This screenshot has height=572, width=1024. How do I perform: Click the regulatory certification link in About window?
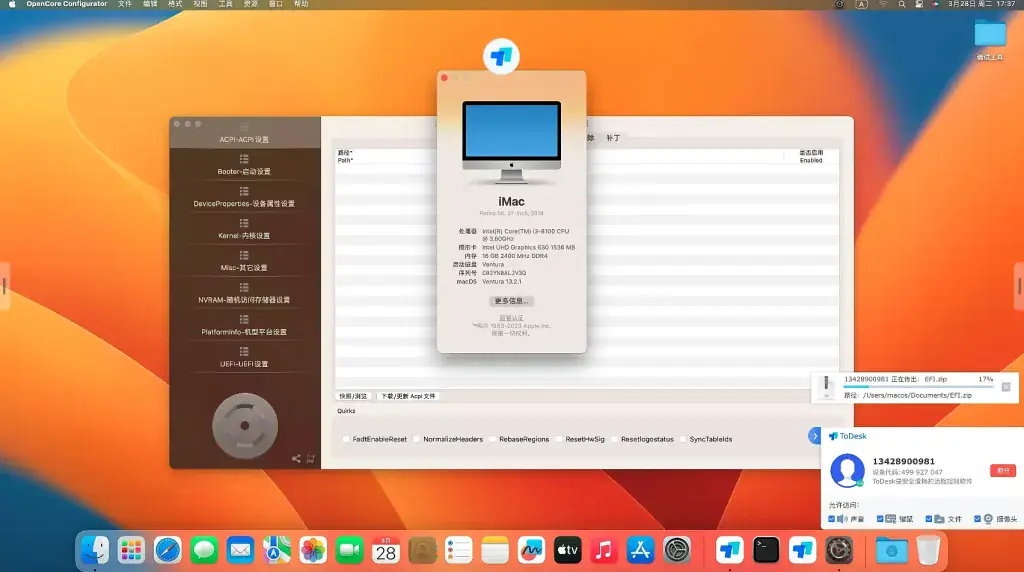click(511, 318)
